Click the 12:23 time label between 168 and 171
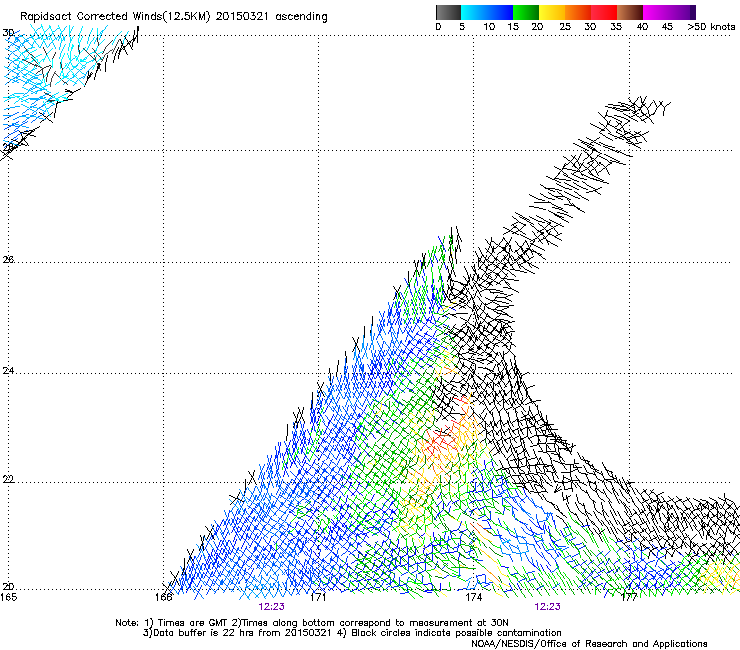This screenshot has height=650, width=740. click(x=271, y=607)
